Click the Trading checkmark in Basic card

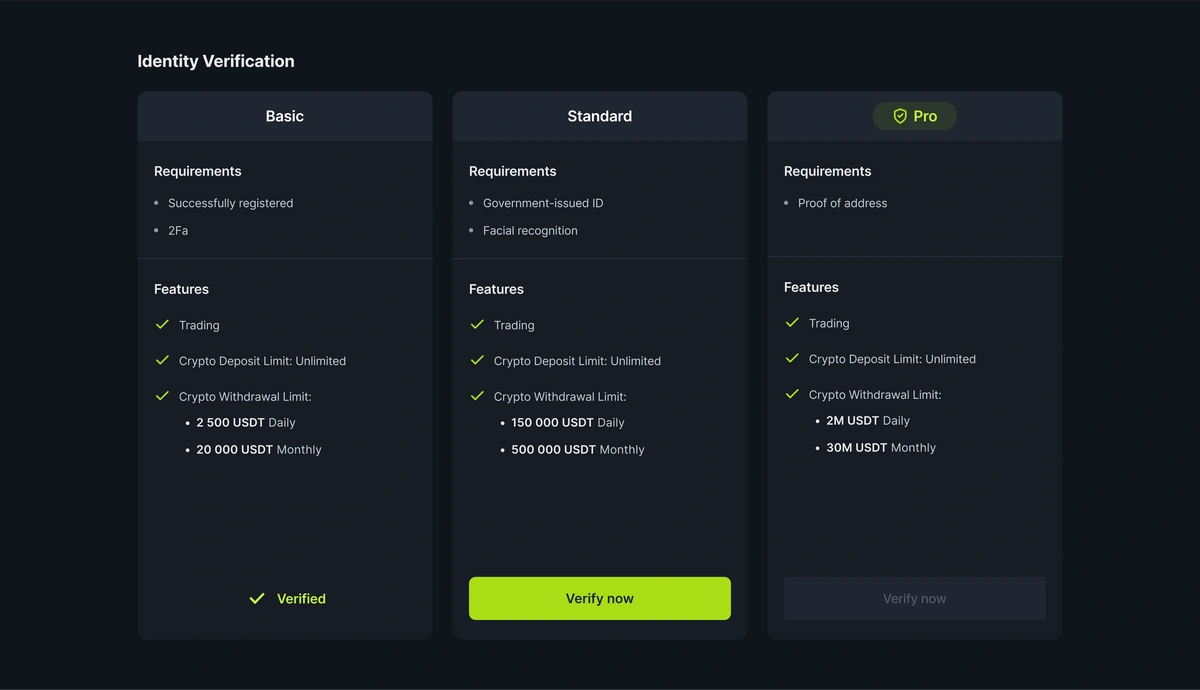[x=162, y=325]
